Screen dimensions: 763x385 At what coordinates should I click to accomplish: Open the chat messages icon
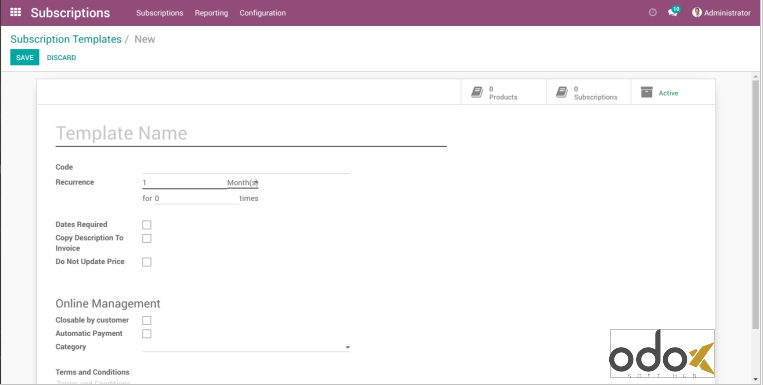673,13
